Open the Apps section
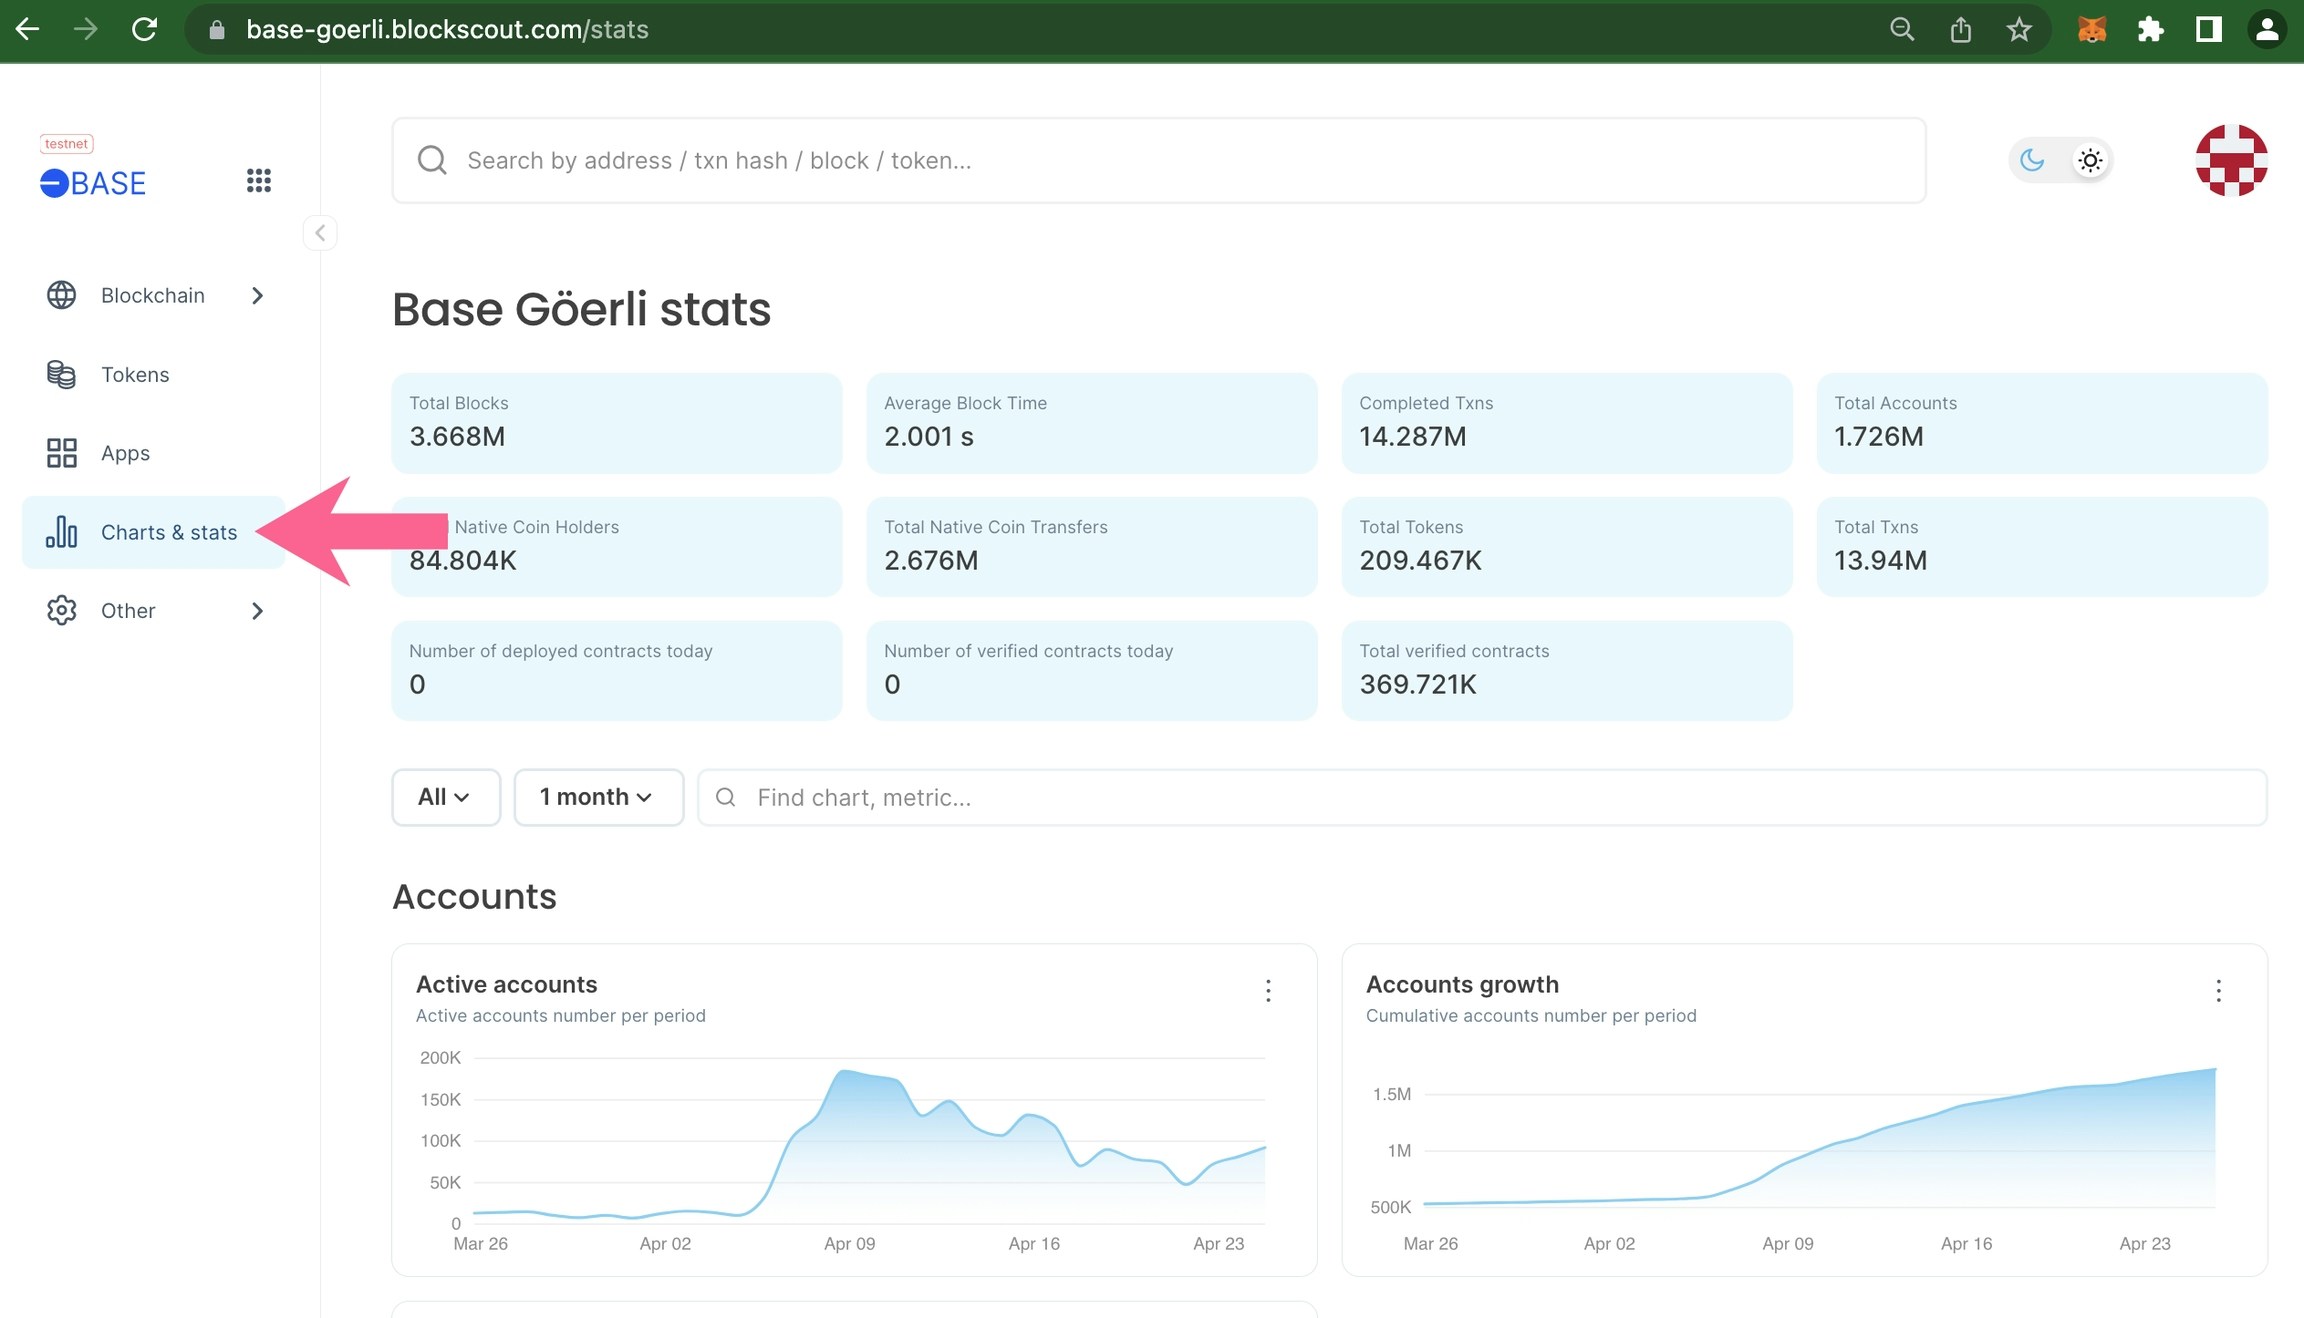This screenshot has width=2304, height=1318. point(124,453)
